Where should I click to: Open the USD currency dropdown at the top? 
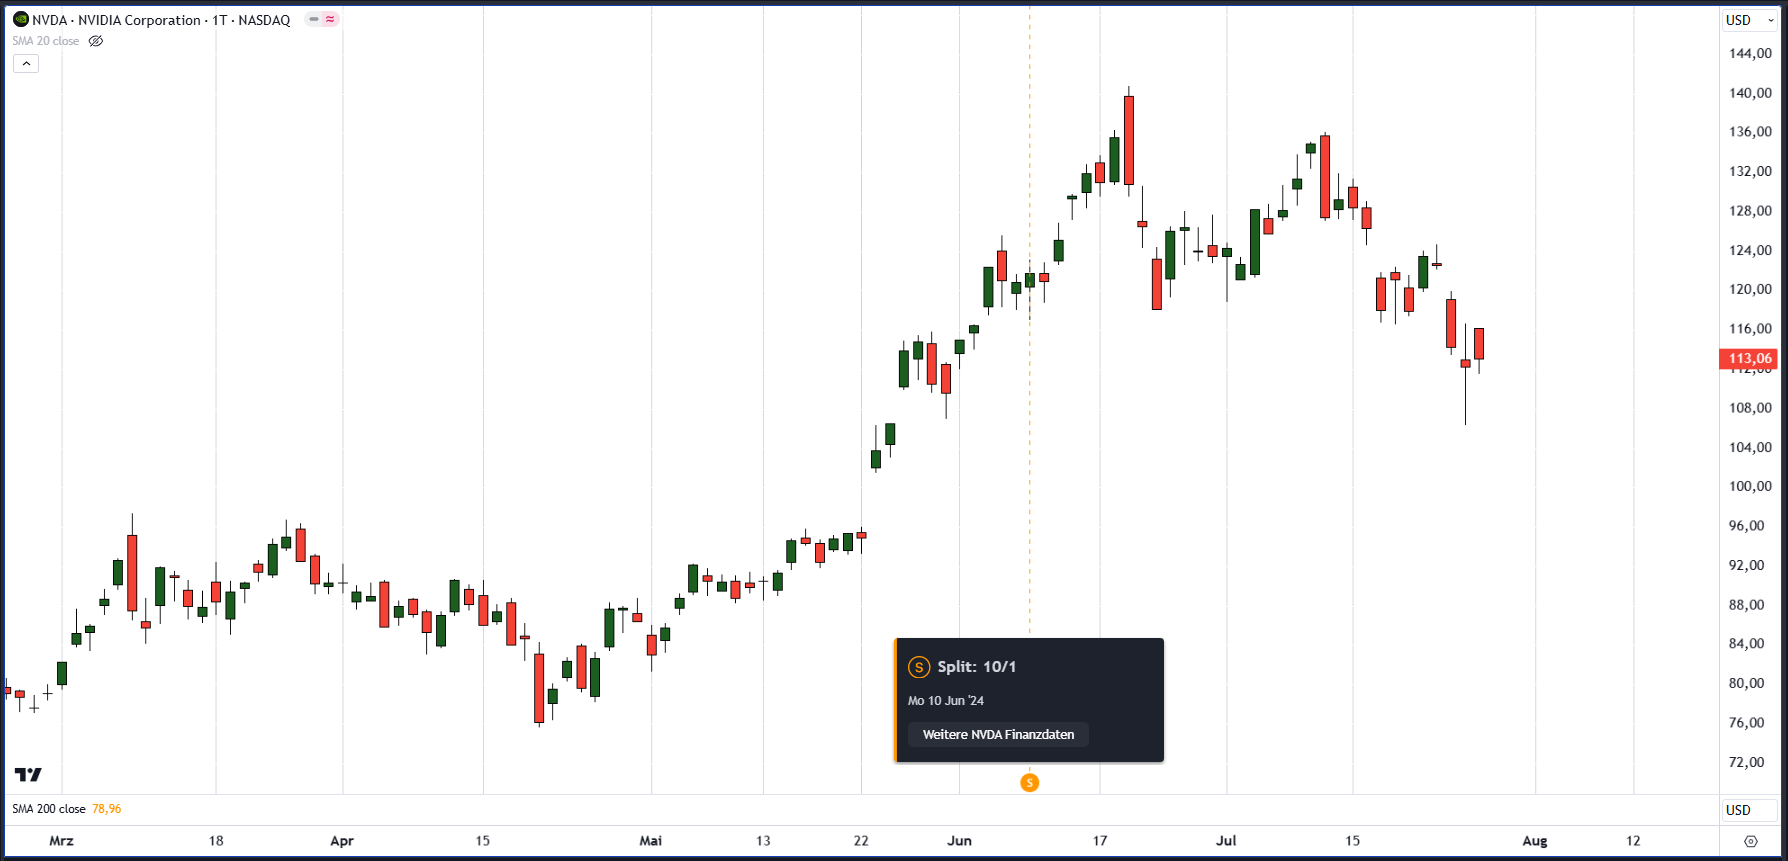click(1749, 20)
